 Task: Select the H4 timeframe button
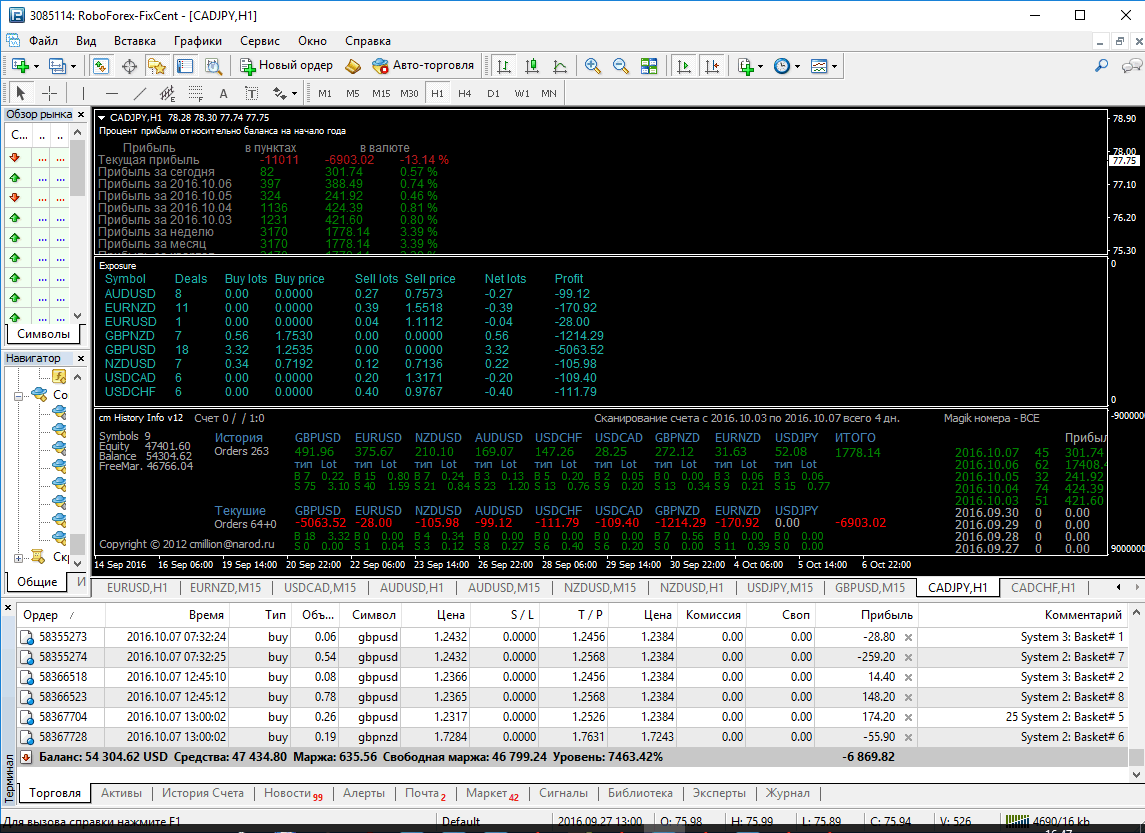coord(465,93)
